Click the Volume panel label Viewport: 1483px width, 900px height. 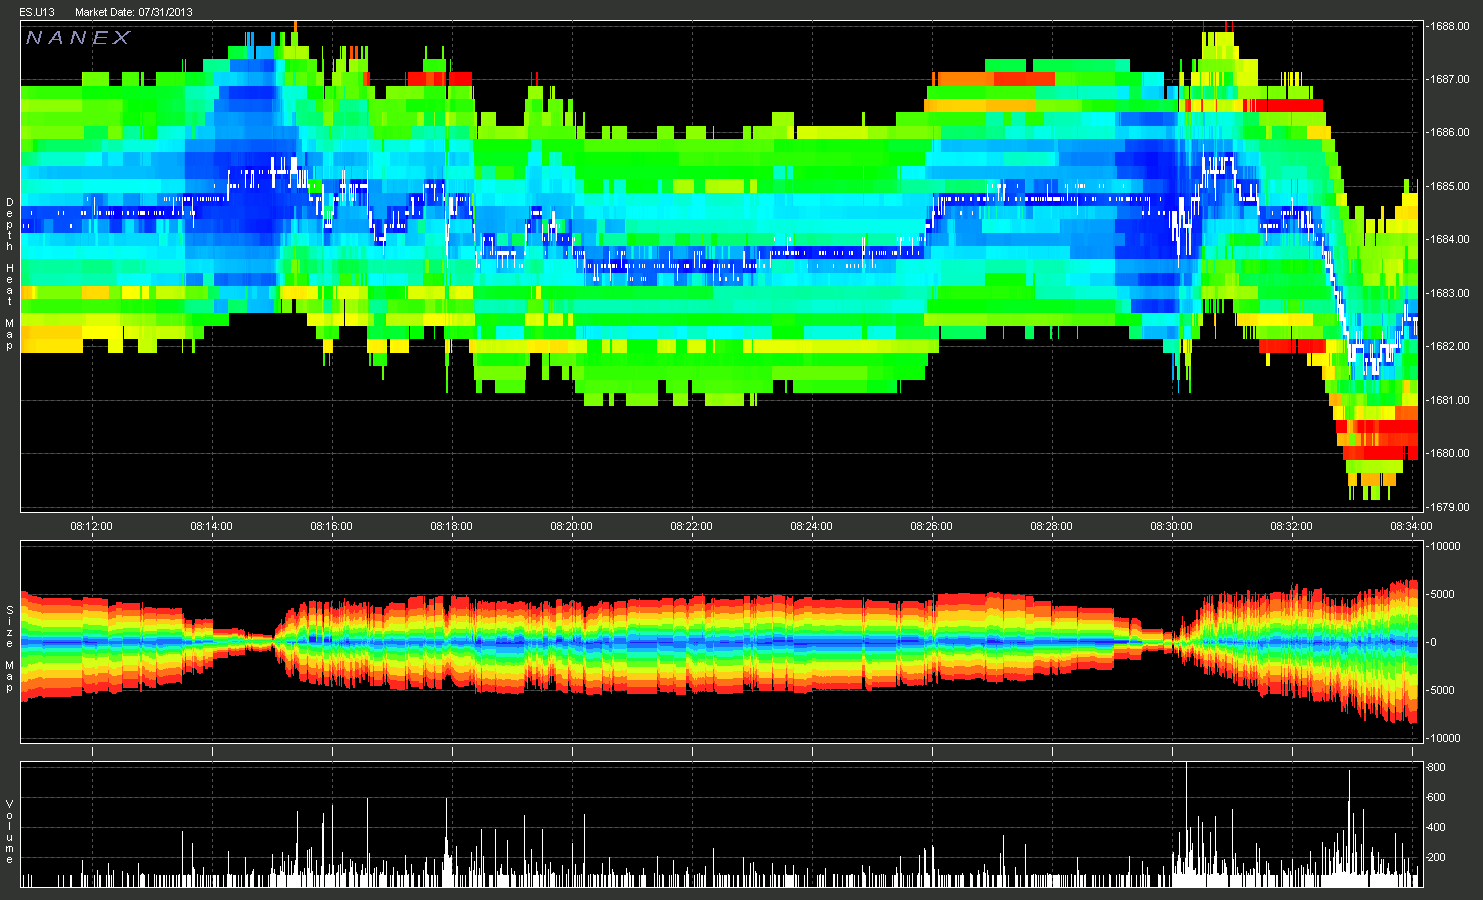(x=10, y=832)
